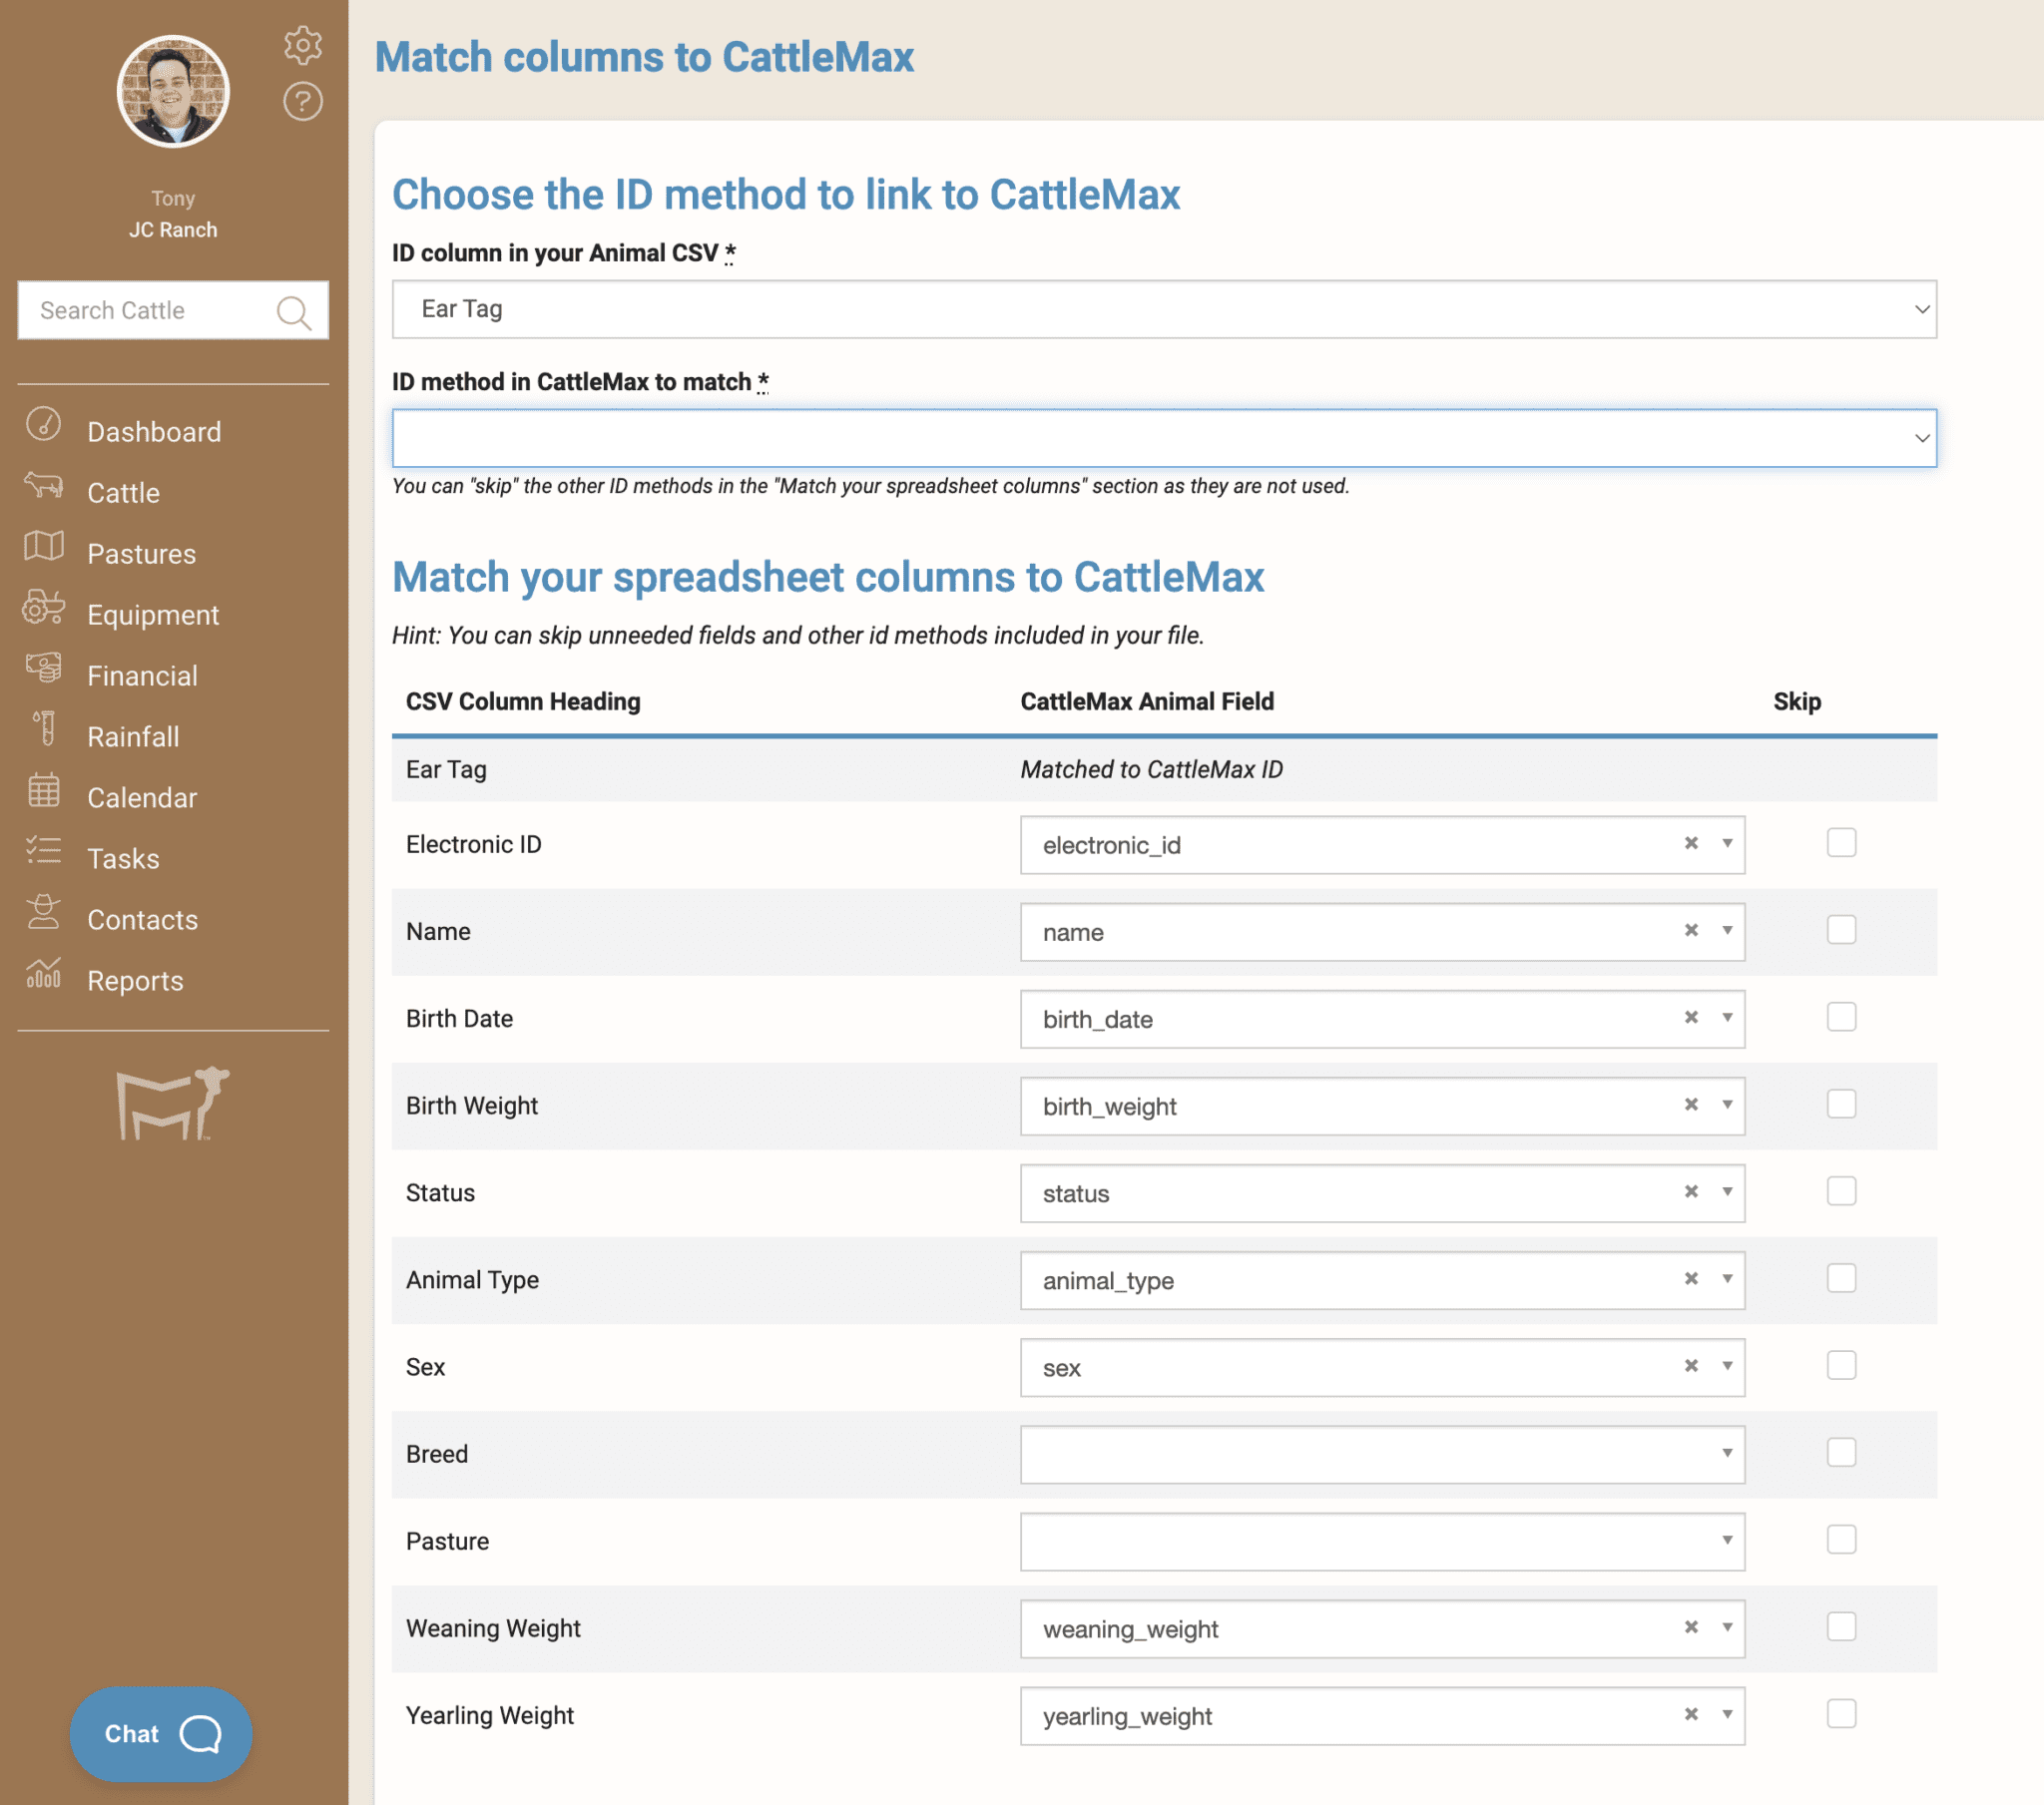Open settings gear icon in sidebar
Viewport: 2044px width, 1805px height.
302,45
